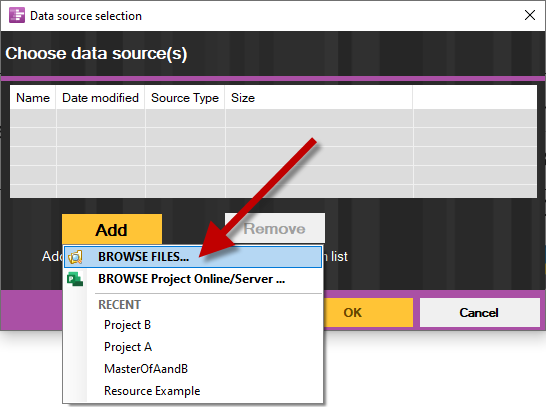Click the Project Online/Server green icon

75,279
